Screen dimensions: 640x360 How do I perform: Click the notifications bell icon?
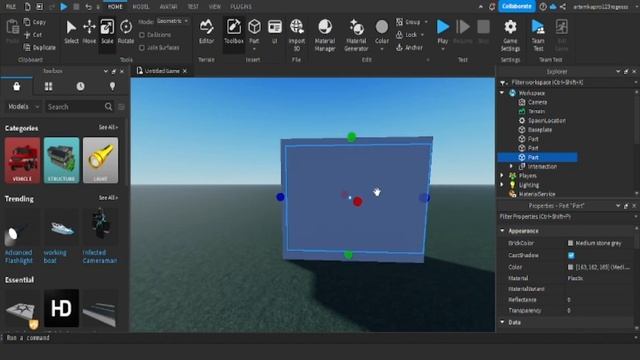tap(492, 7)
